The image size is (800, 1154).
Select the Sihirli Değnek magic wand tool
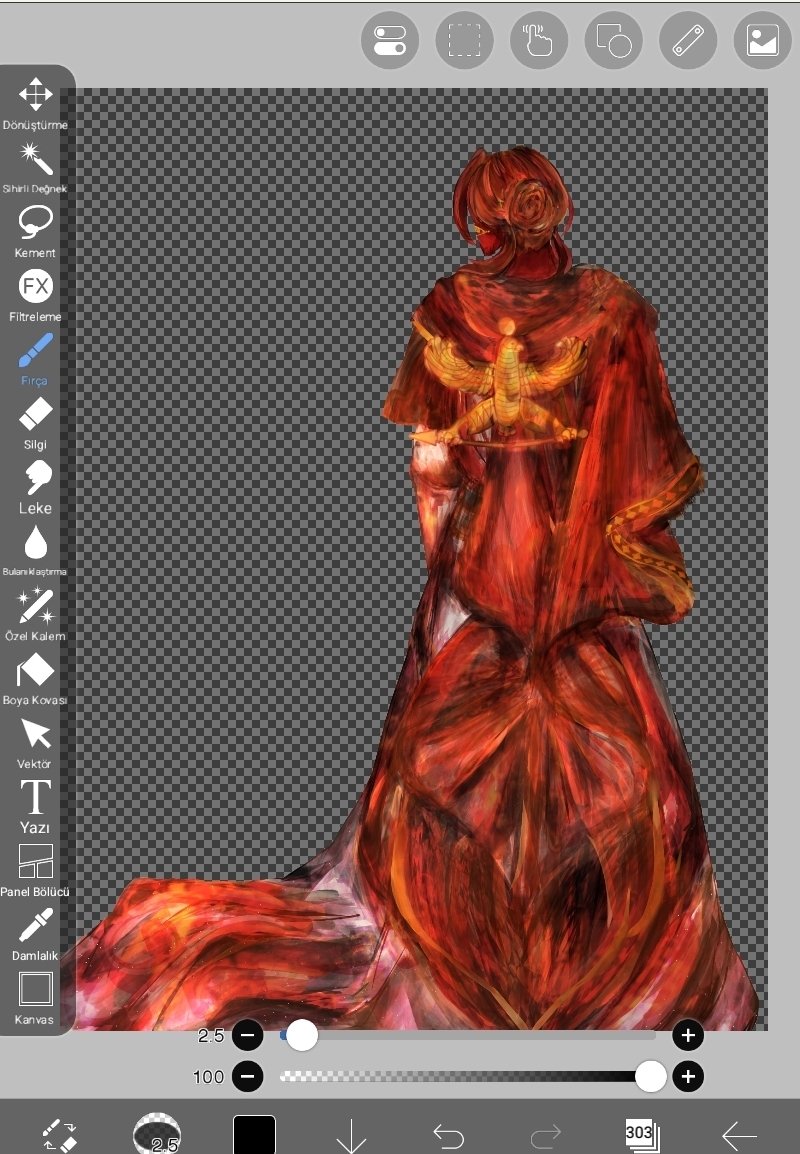(x=35, y=168)
